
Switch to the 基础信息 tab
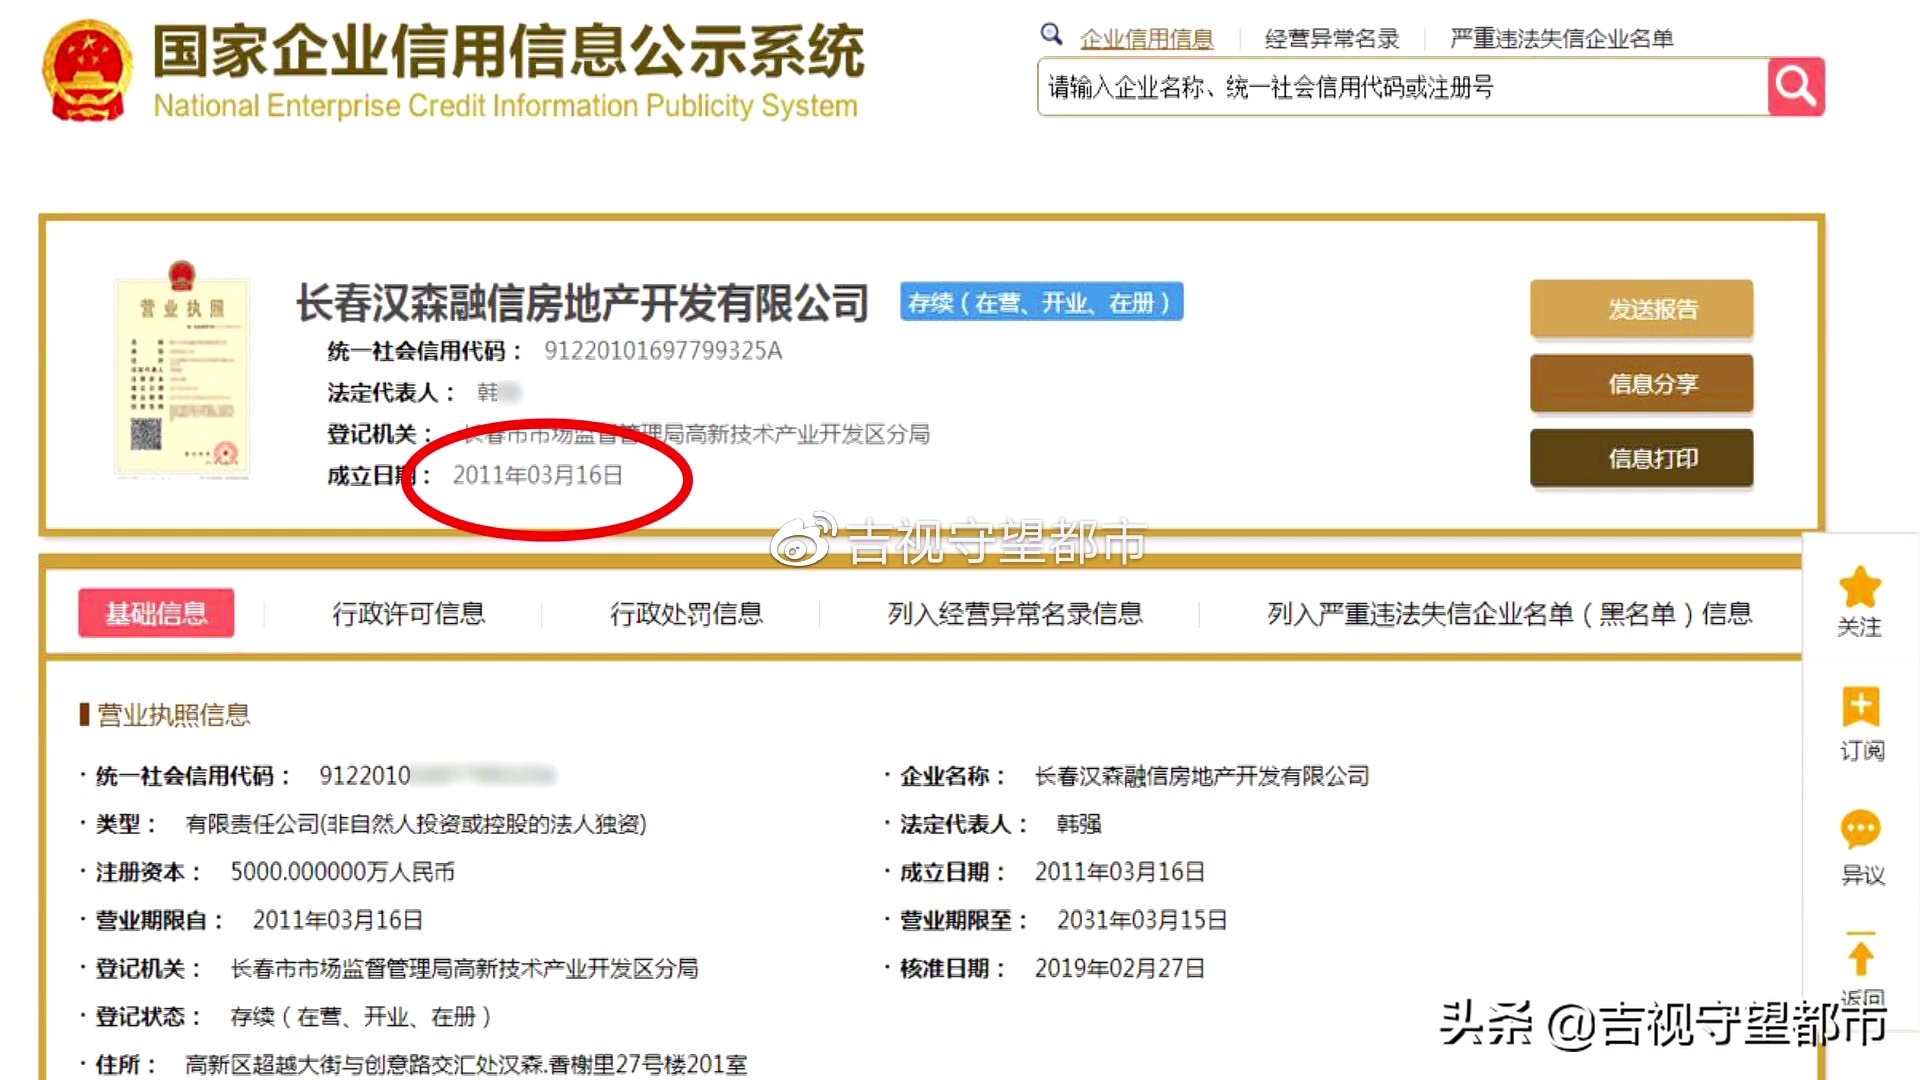point(156,613)
